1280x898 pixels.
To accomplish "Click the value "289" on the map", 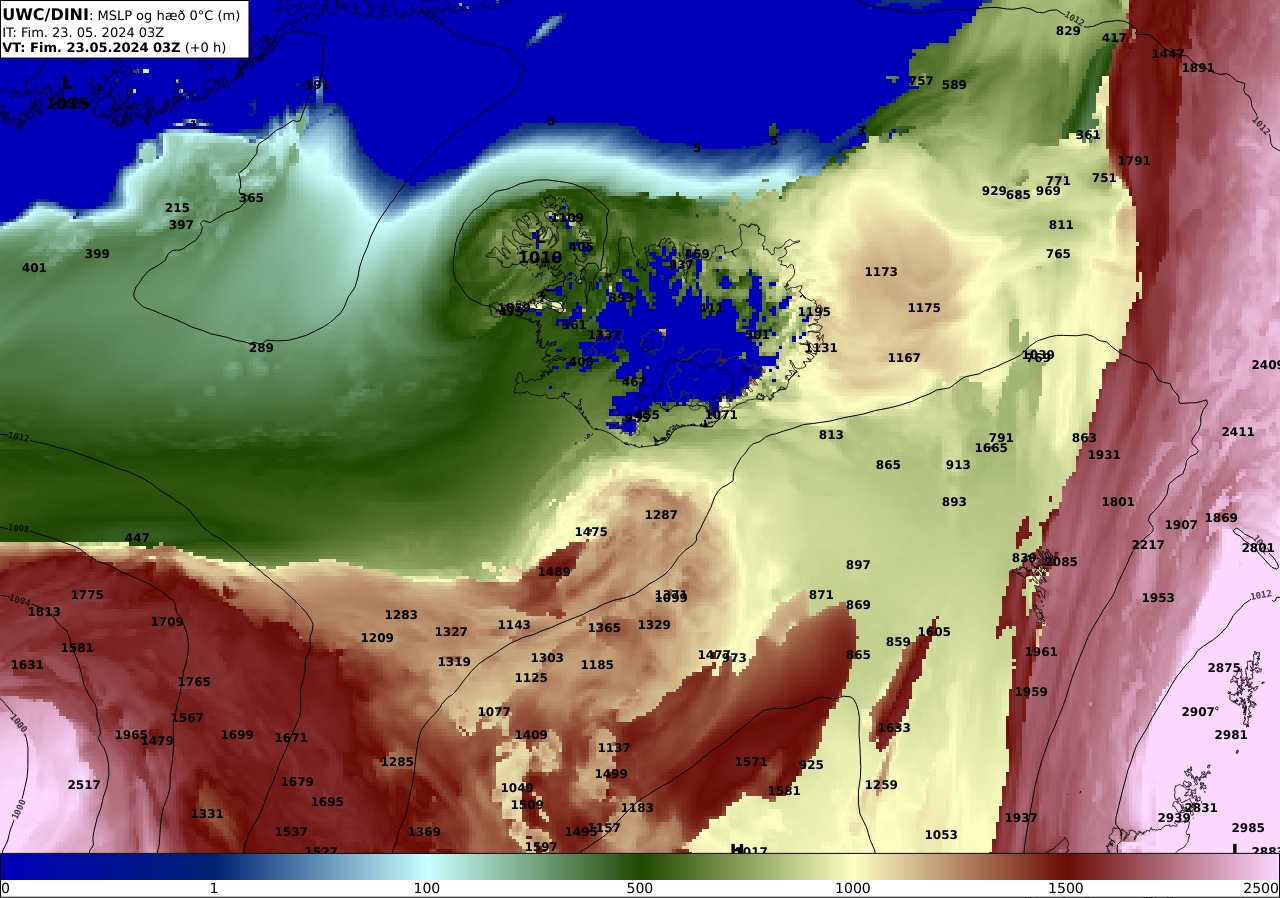I will [261, 348].
